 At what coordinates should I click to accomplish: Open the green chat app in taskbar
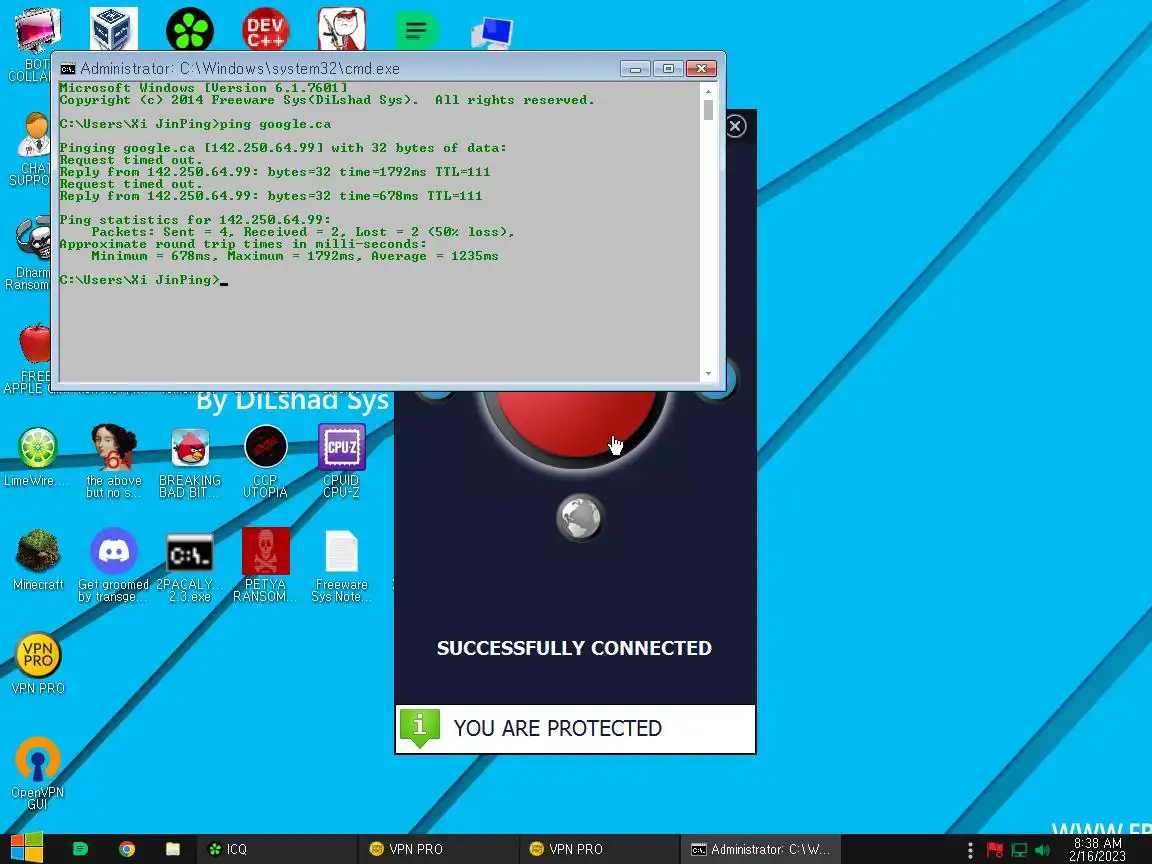[x=80, y=849]
